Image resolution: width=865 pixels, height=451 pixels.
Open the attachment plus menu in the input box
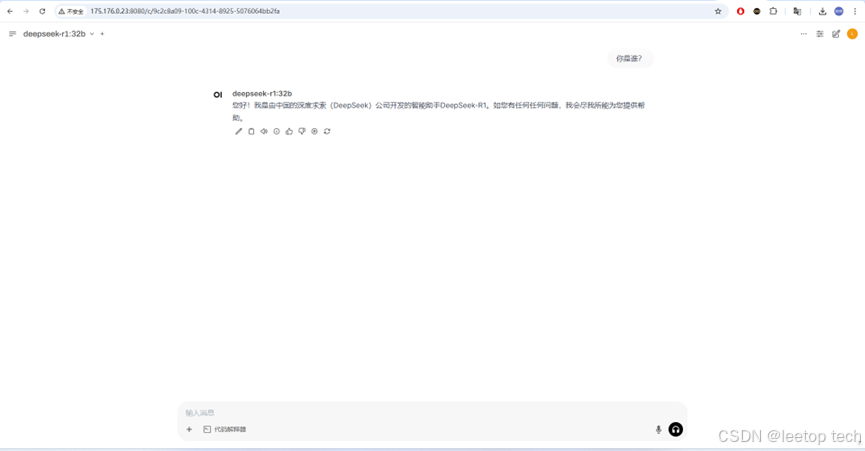189,429
